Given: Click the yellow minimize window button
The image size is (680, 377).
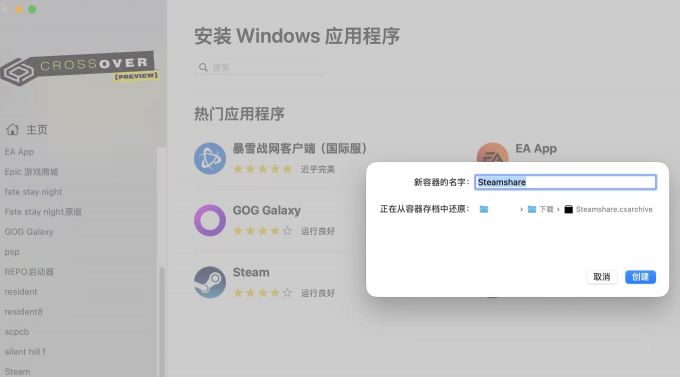Looking at the screenshot, I should tap(19, 9).
